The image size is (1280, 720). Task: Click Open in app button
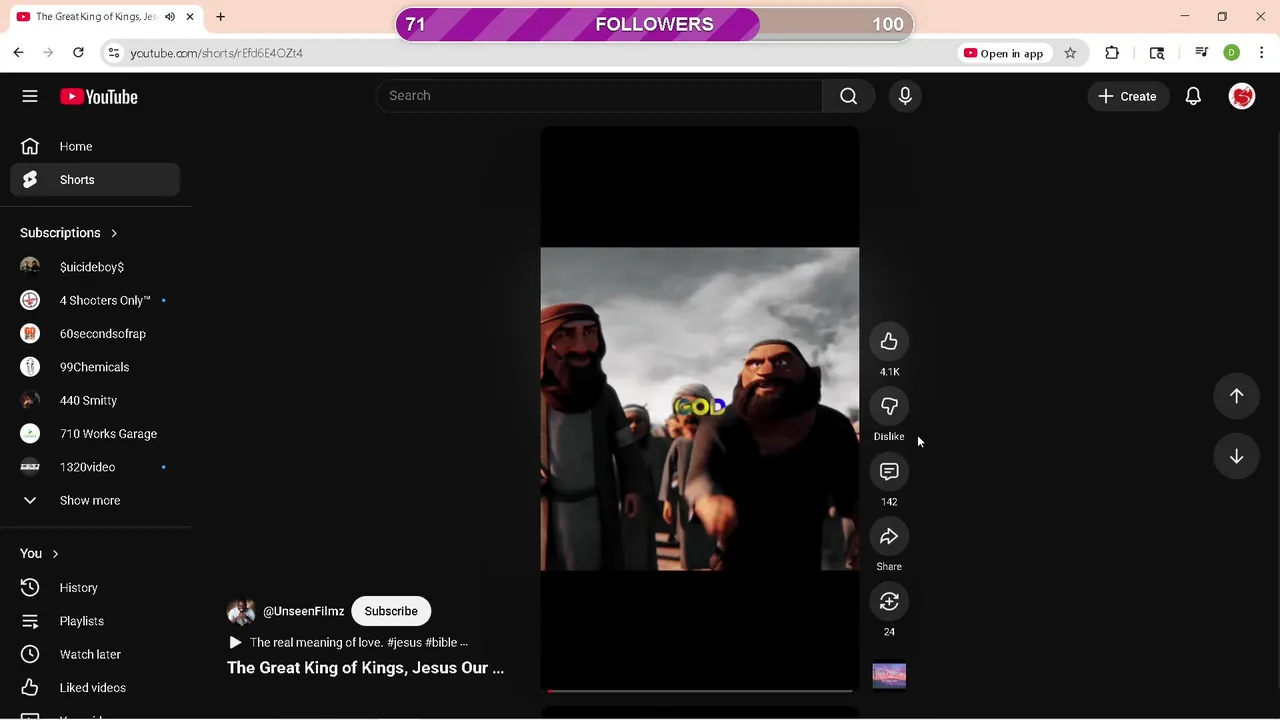[1003, 53]
